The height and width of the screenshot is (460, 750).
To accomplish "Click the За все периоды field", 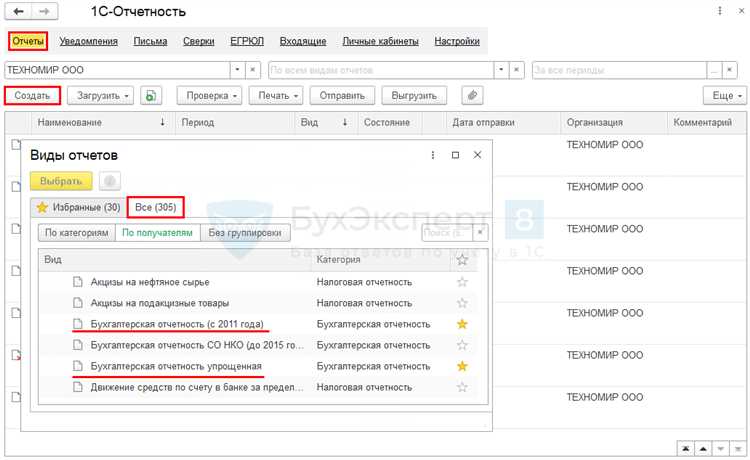I will (x=619, y=70).
